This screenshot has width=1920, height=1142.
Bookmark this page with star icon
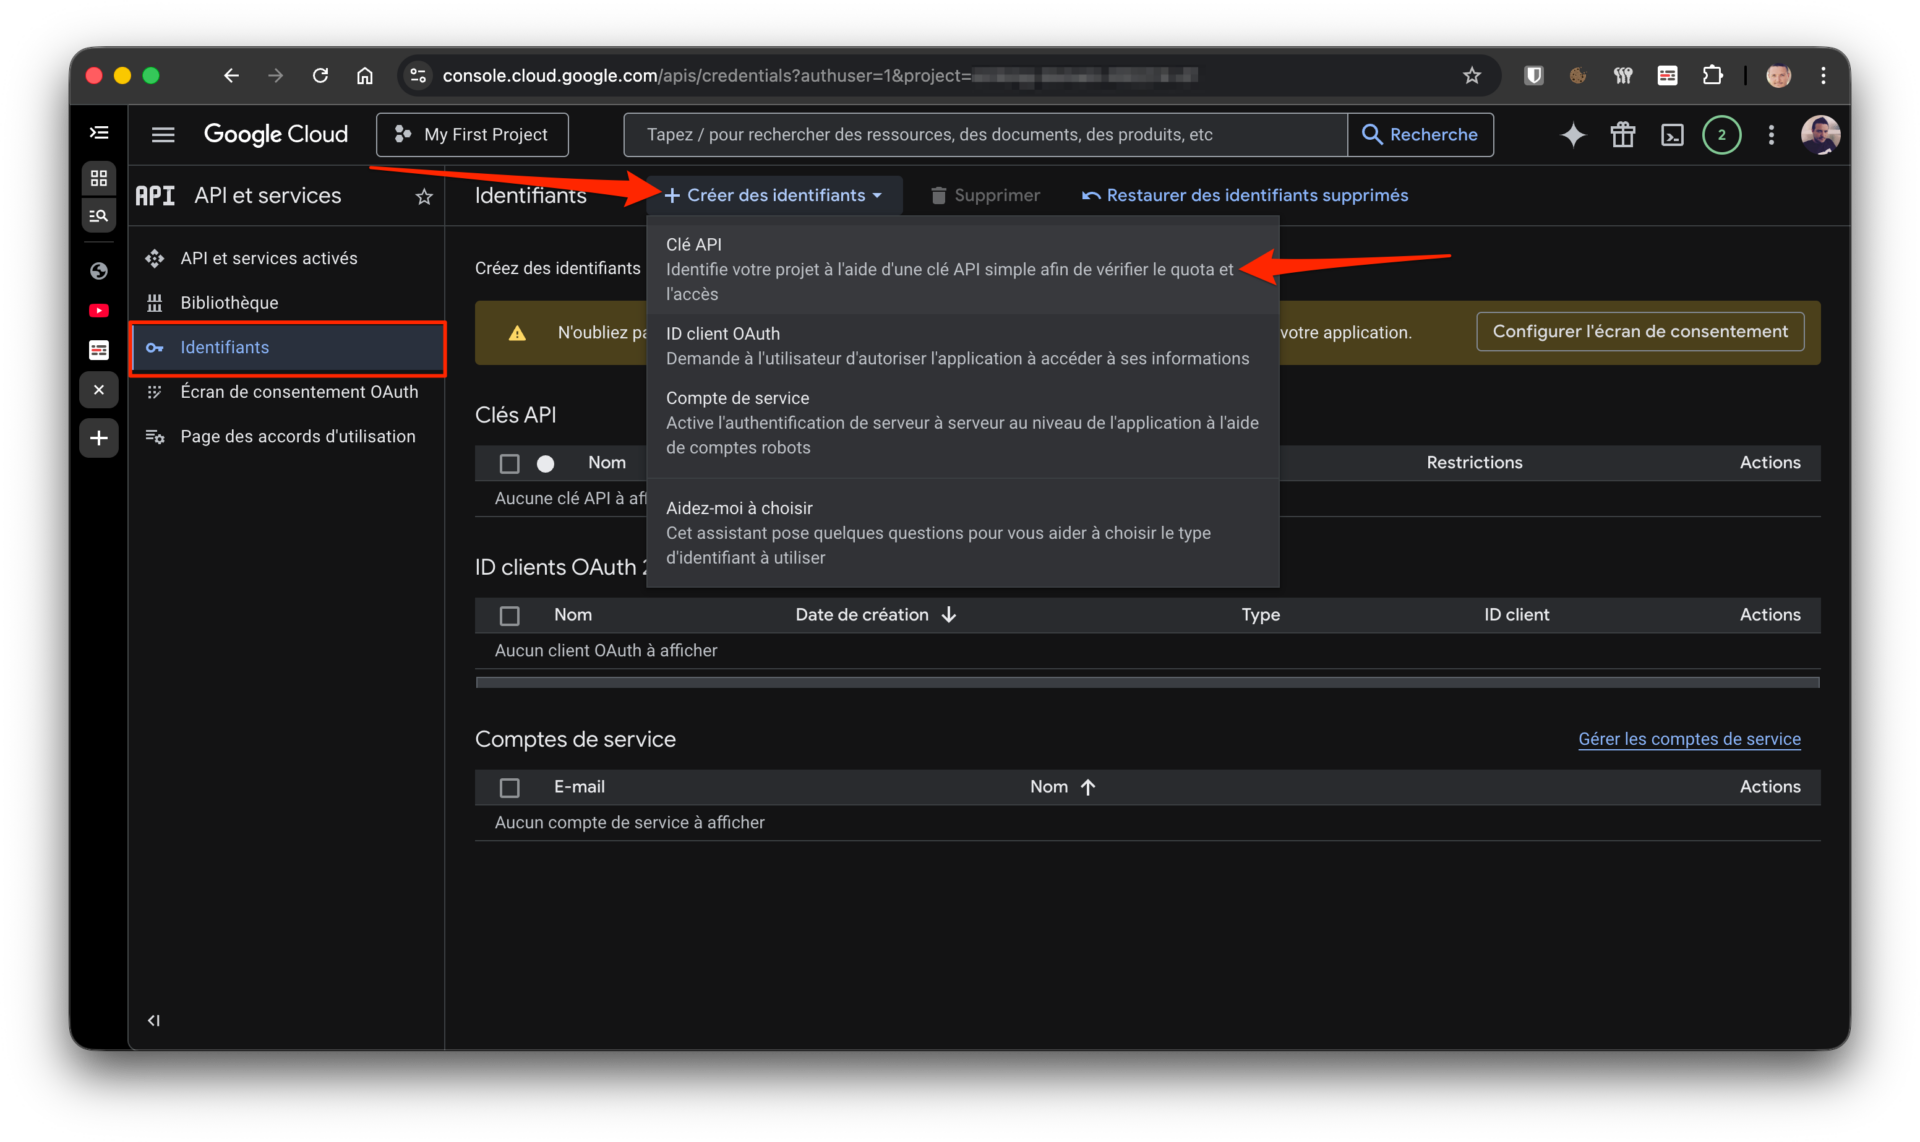[x=1471, y=75]
